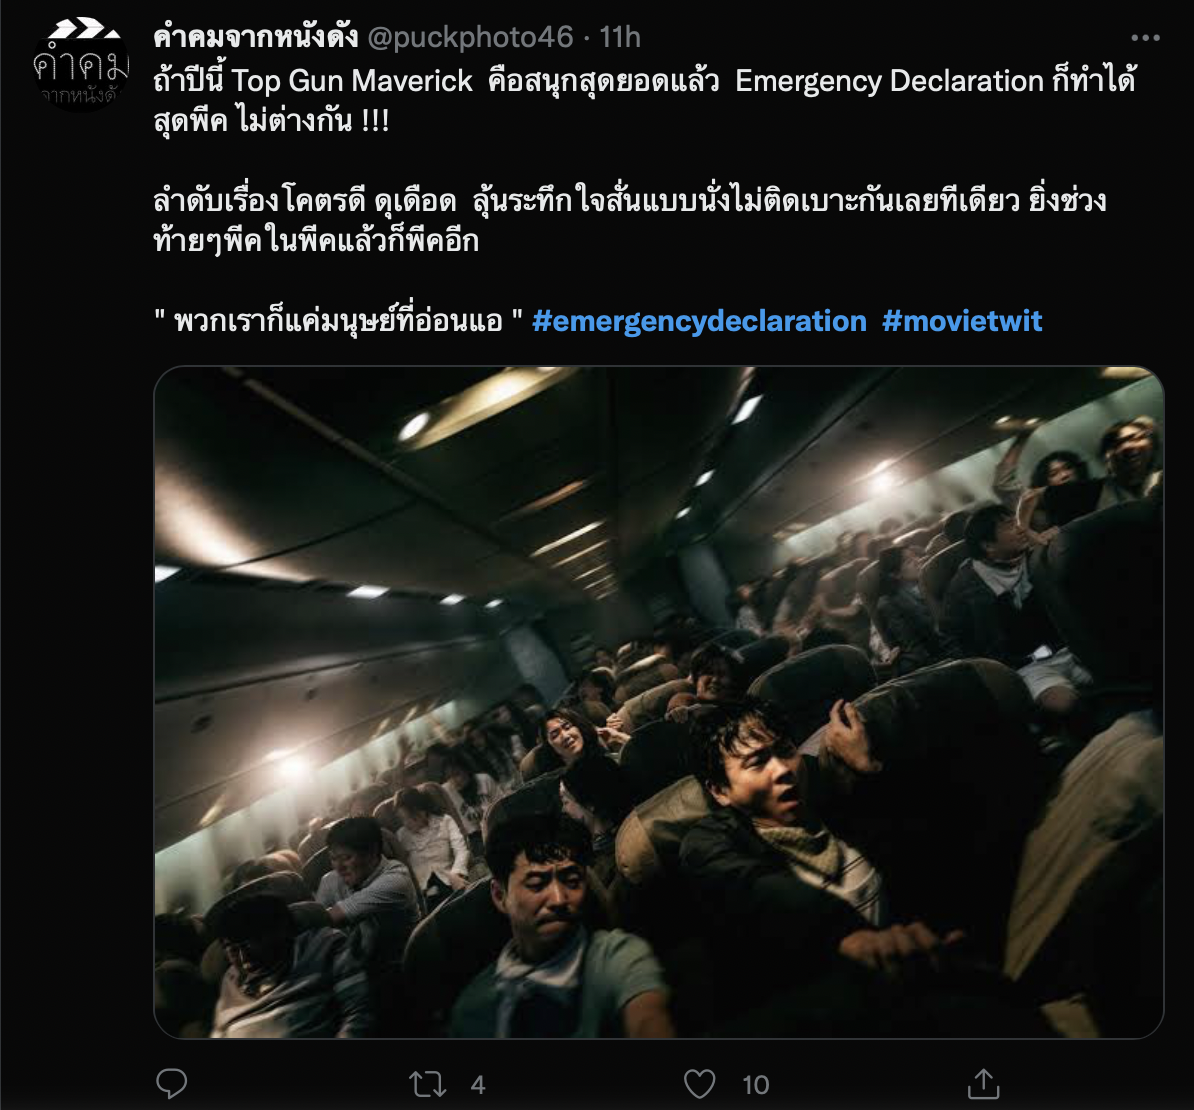This screenshot has height=1110, width=1194.
Task: Open the clapperboard profile avatar
Action: tap(81, 65)
